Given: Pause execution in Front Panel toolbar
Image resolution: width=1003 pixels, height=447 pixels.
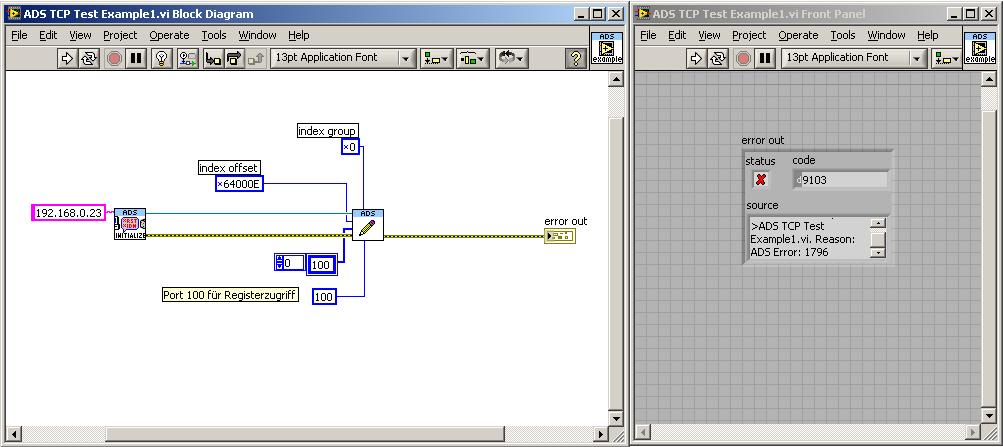Looking at the screenshot, I should point(764,59).
